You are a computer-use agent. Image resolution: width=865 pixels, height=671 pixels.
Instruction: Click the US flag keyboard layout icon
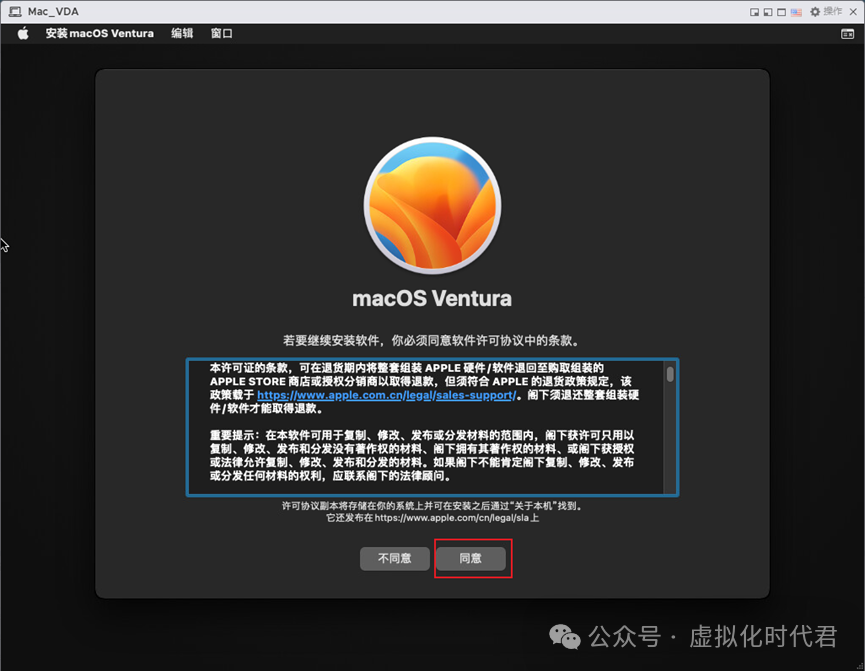pos(796,12)
